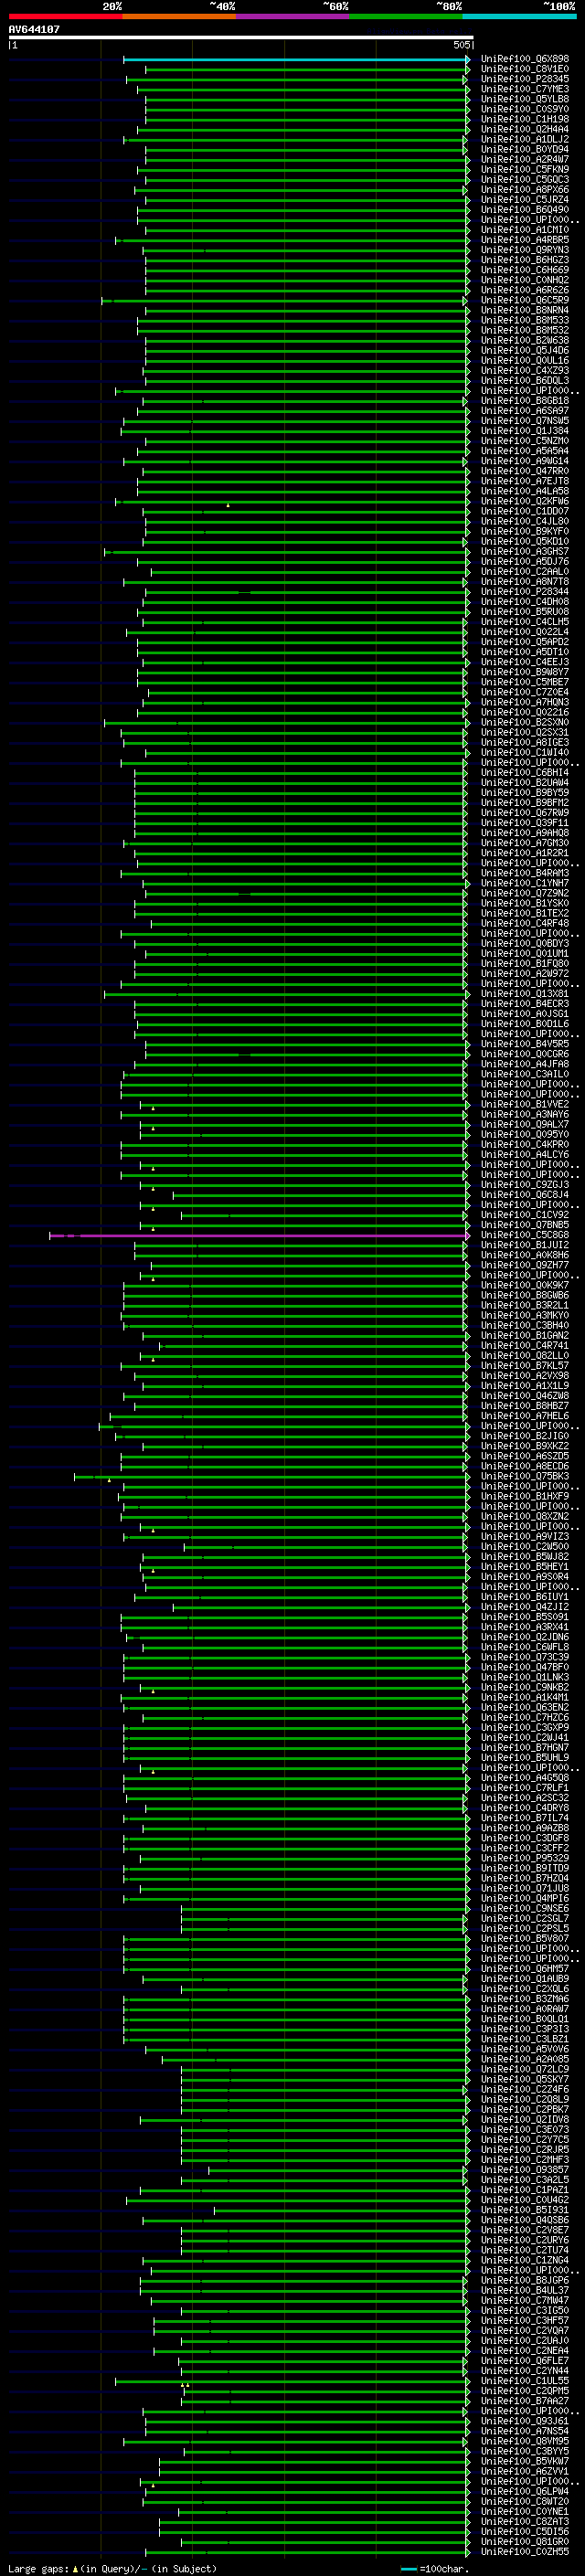This screenshot has width=585, height=2576.
Task: Select hit label UniRef100_A2R4W7
Action: click(x=524, y=159)
